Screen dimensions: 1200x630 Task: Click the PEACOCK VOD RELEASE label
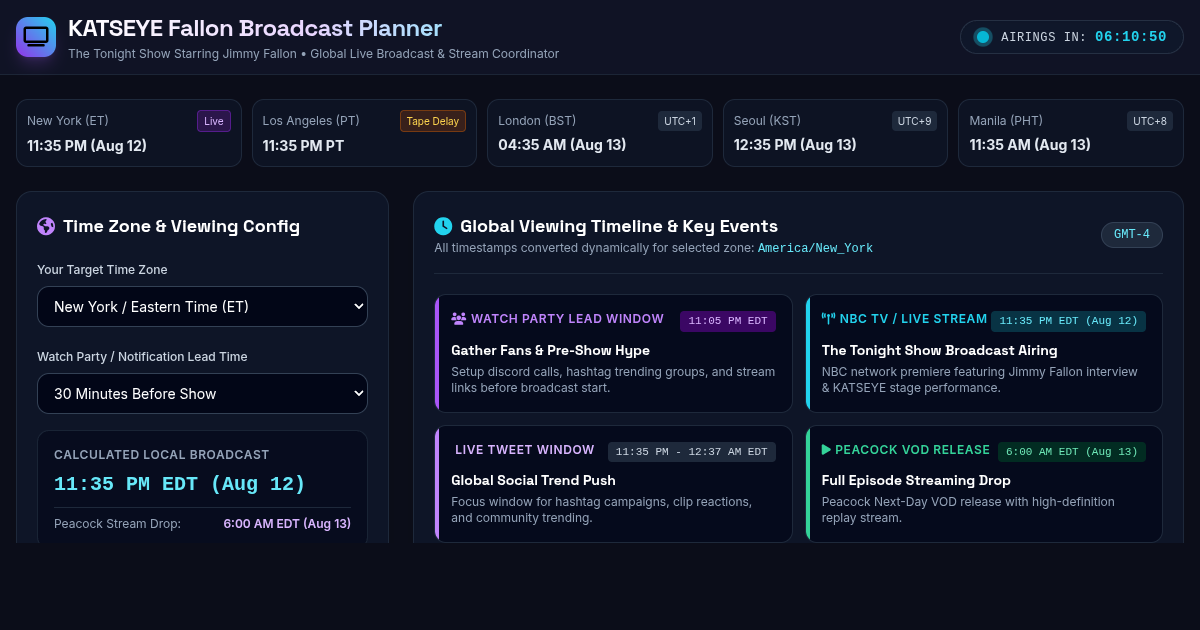912,450
